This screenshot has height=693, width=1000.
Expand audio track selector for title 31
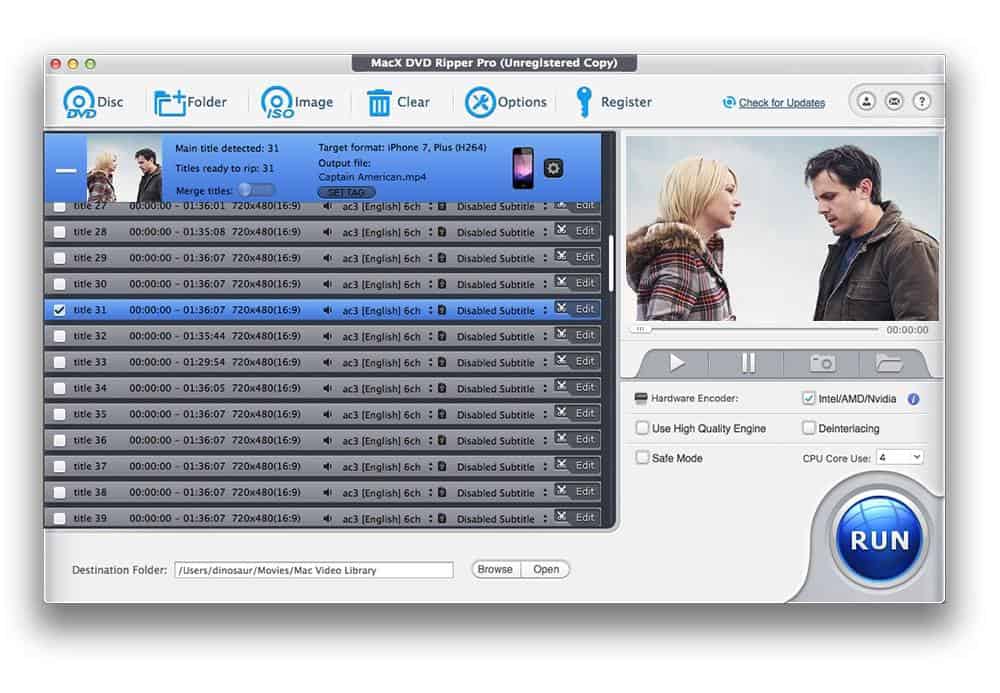click(x=430, y=310)
